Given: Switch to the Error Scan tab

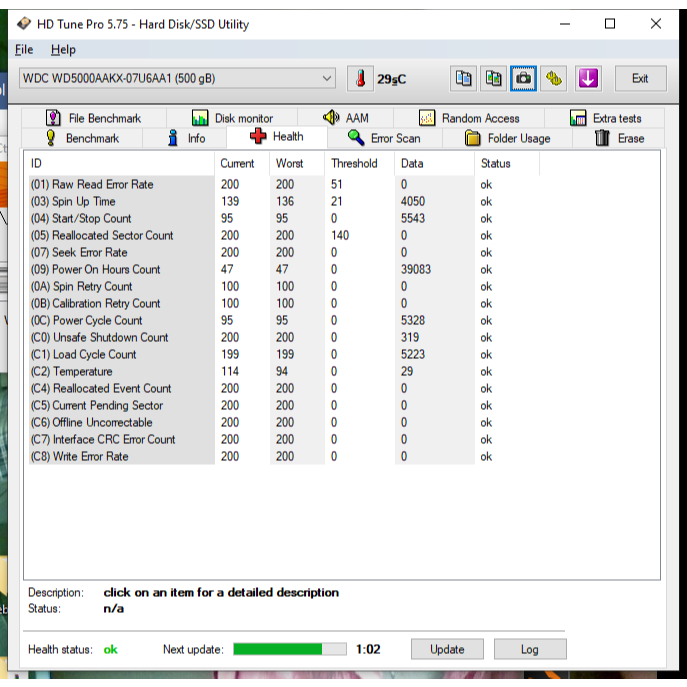Looking at the screenshot, I should point(384,138).
